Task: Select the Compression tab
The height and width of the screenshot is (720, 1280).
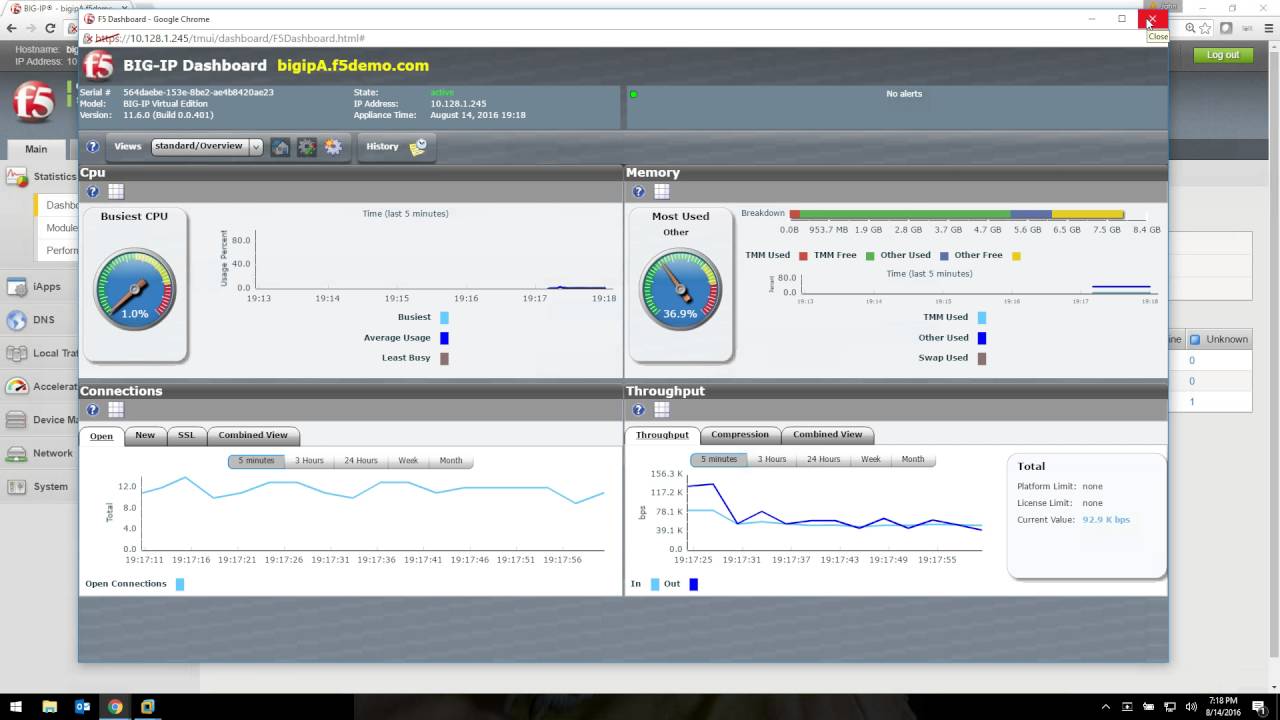Action: click(740, 435)
